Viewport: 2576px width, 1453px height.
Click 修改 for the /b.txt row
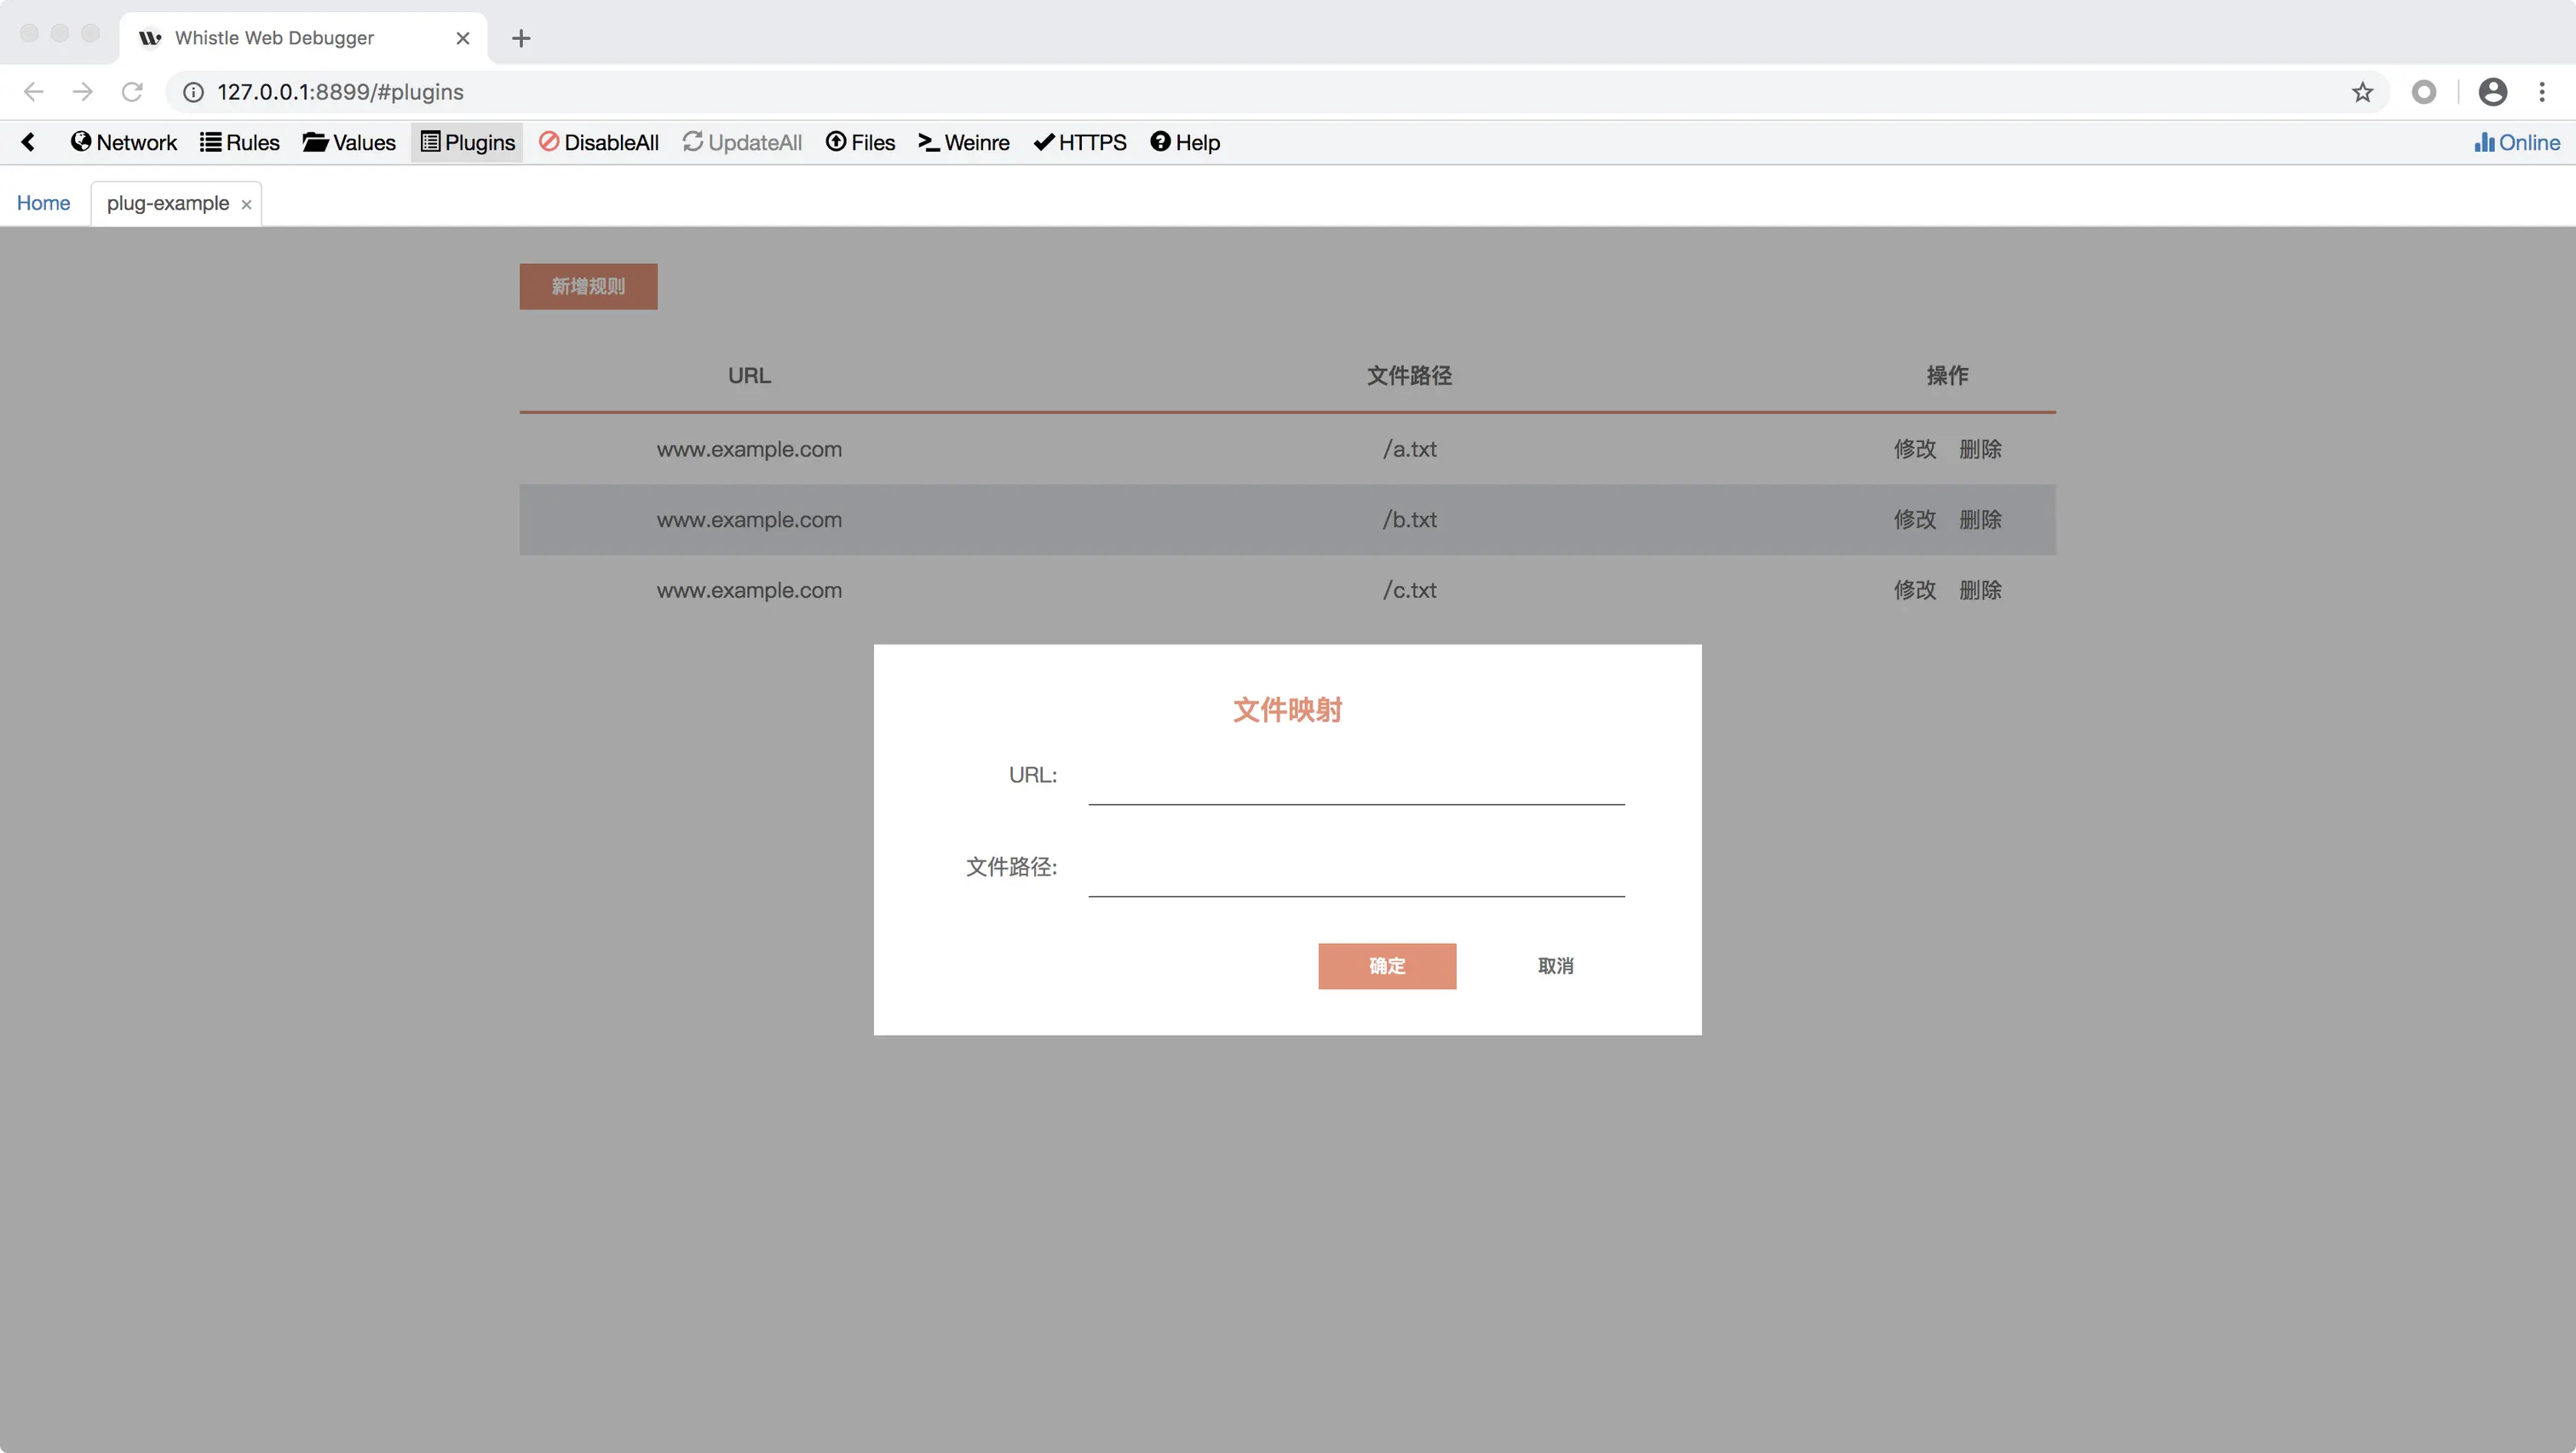(1914, 520)
